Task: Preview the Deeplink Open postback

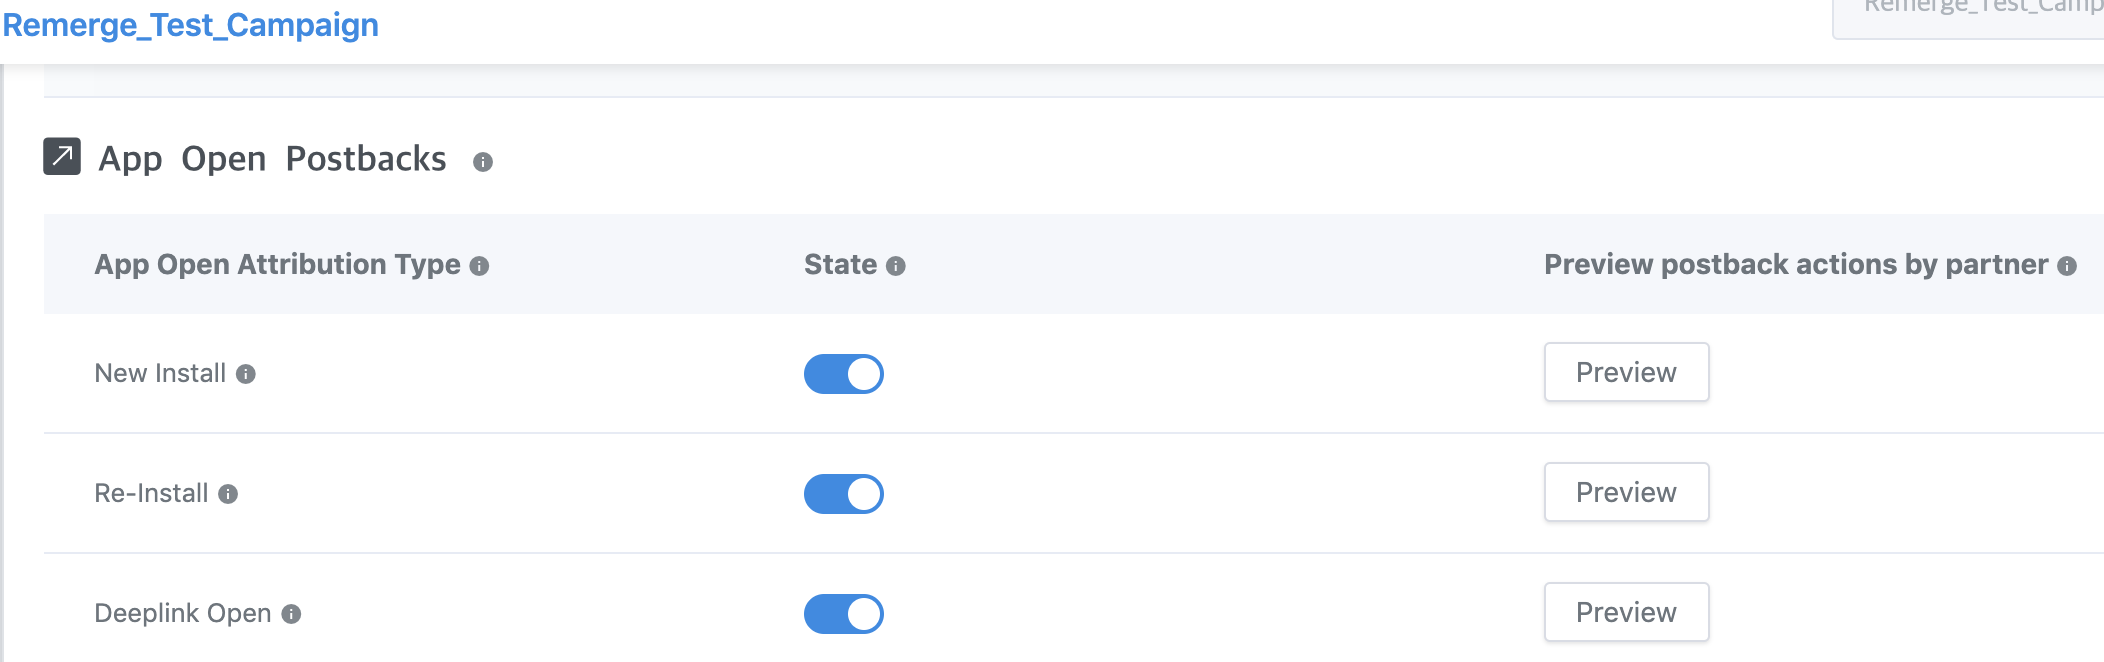Action: (1626, 612)
